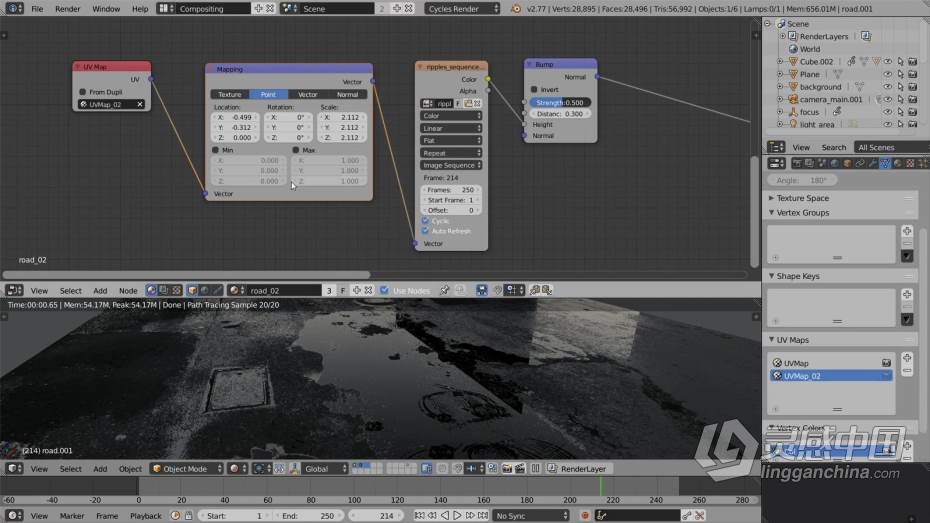The image size is (930, 523).
Task: Enable Max clamp in Mapping node
Action: point(295,150)
